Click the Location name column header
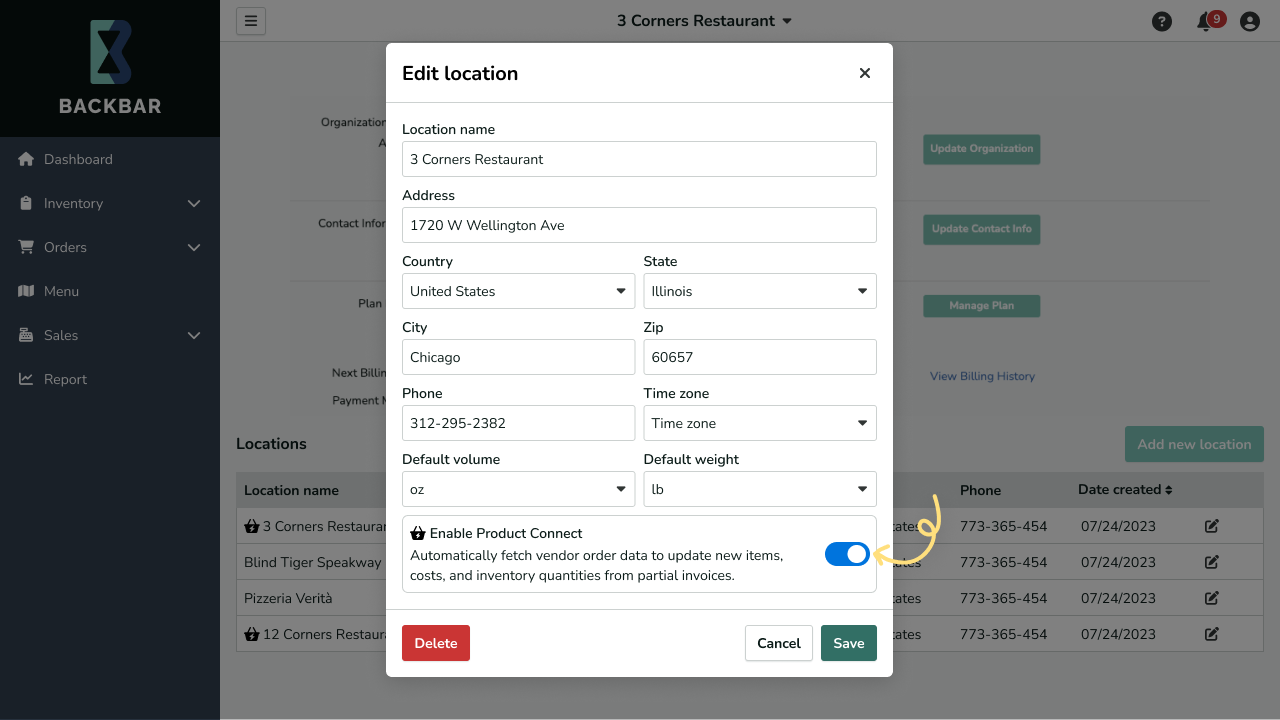1280x720 pixels. (x=291, y=490)
